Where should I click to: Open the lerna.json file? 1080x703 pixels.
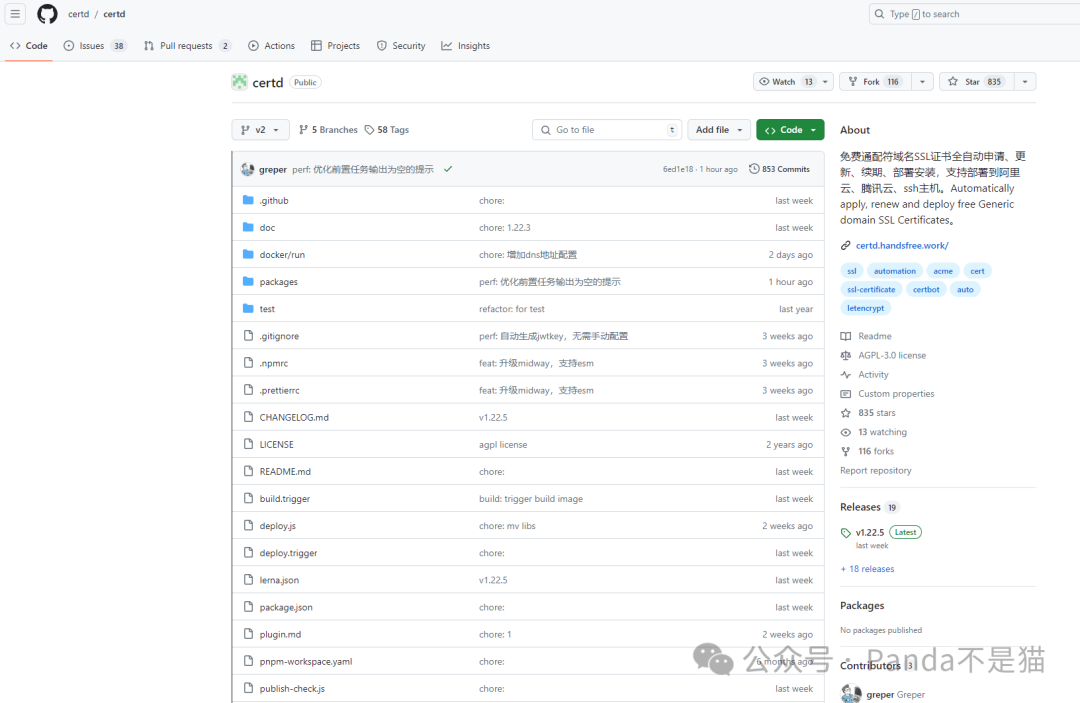pyautogui.click(x=279, y=580)
